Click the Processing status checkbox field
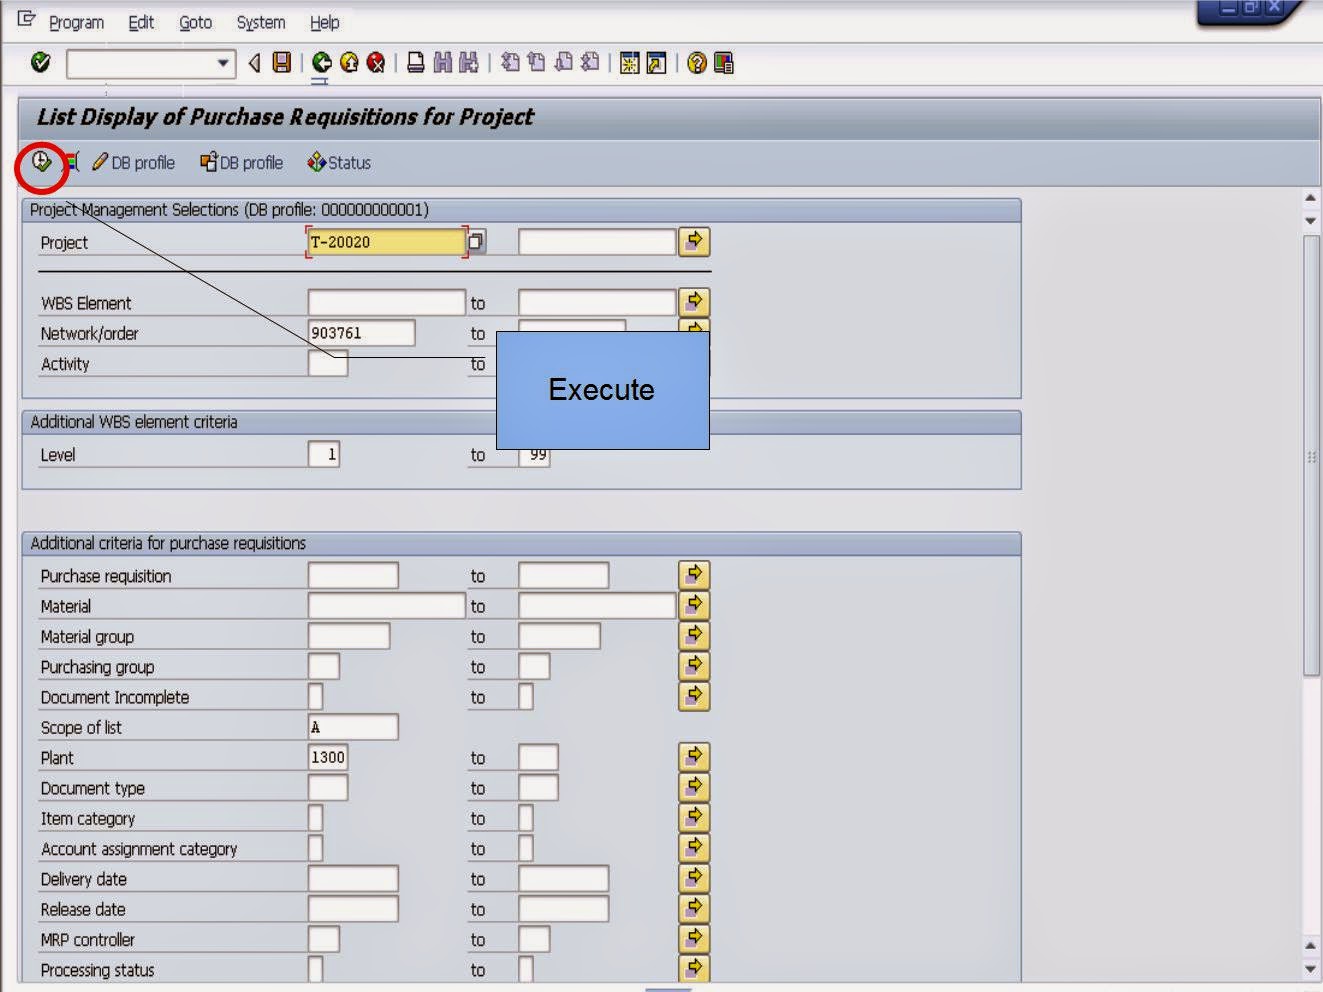 [315, 968]
